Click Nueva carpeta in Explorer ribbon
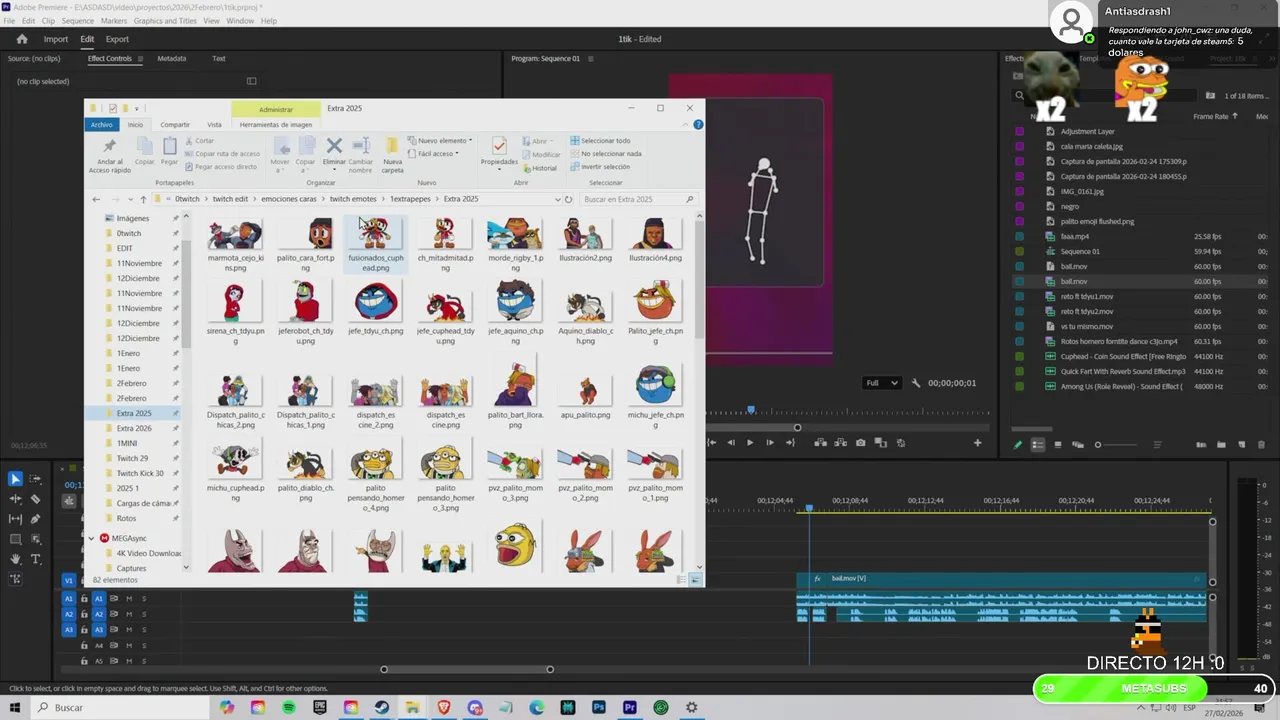 (x=392, y=155)
